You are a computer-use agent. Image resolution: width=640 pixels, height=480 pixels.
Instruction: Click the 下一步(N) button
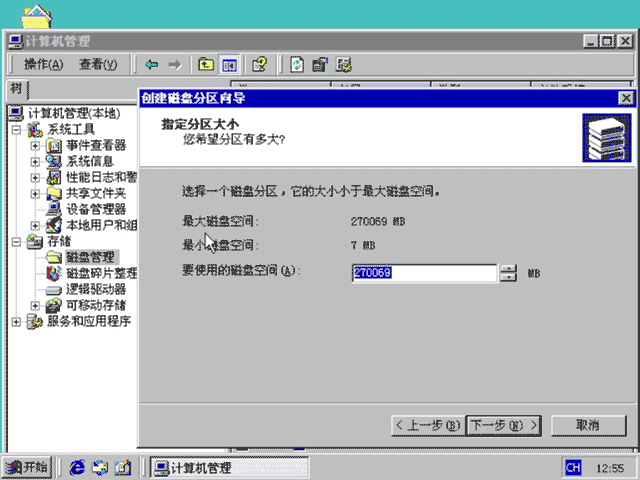tap(504, 426)
